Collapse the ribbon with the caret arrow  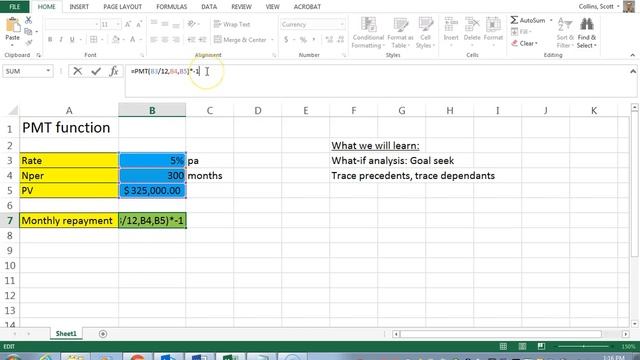click(633, 55)
